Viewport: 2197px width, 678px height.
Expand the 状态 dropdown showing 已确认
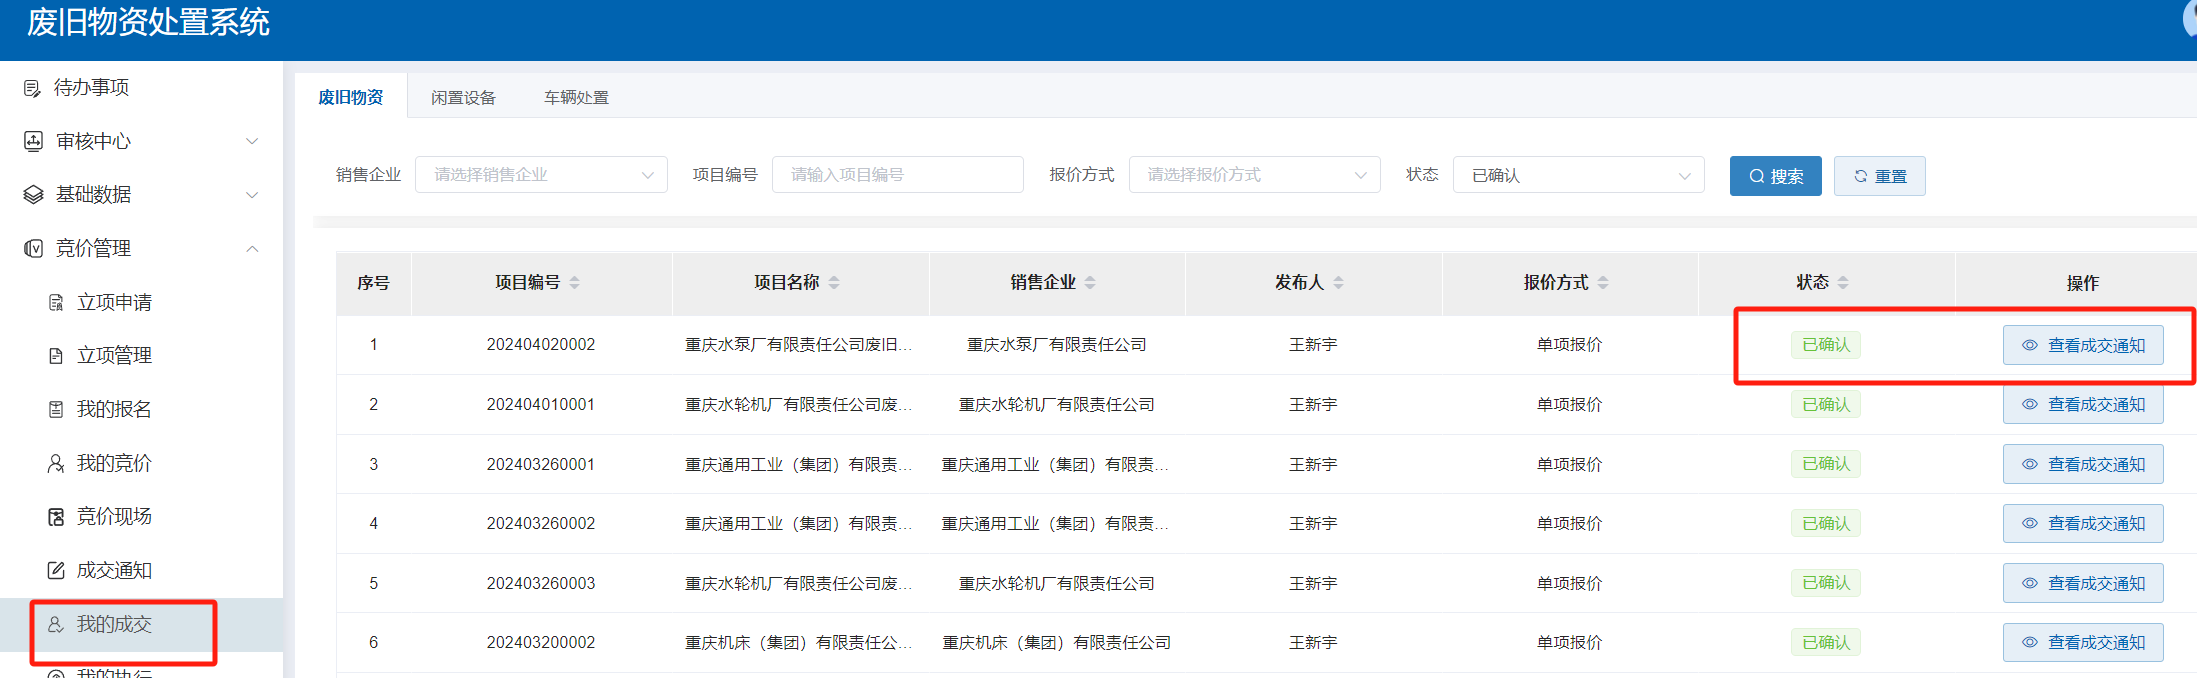point(1578,175)
